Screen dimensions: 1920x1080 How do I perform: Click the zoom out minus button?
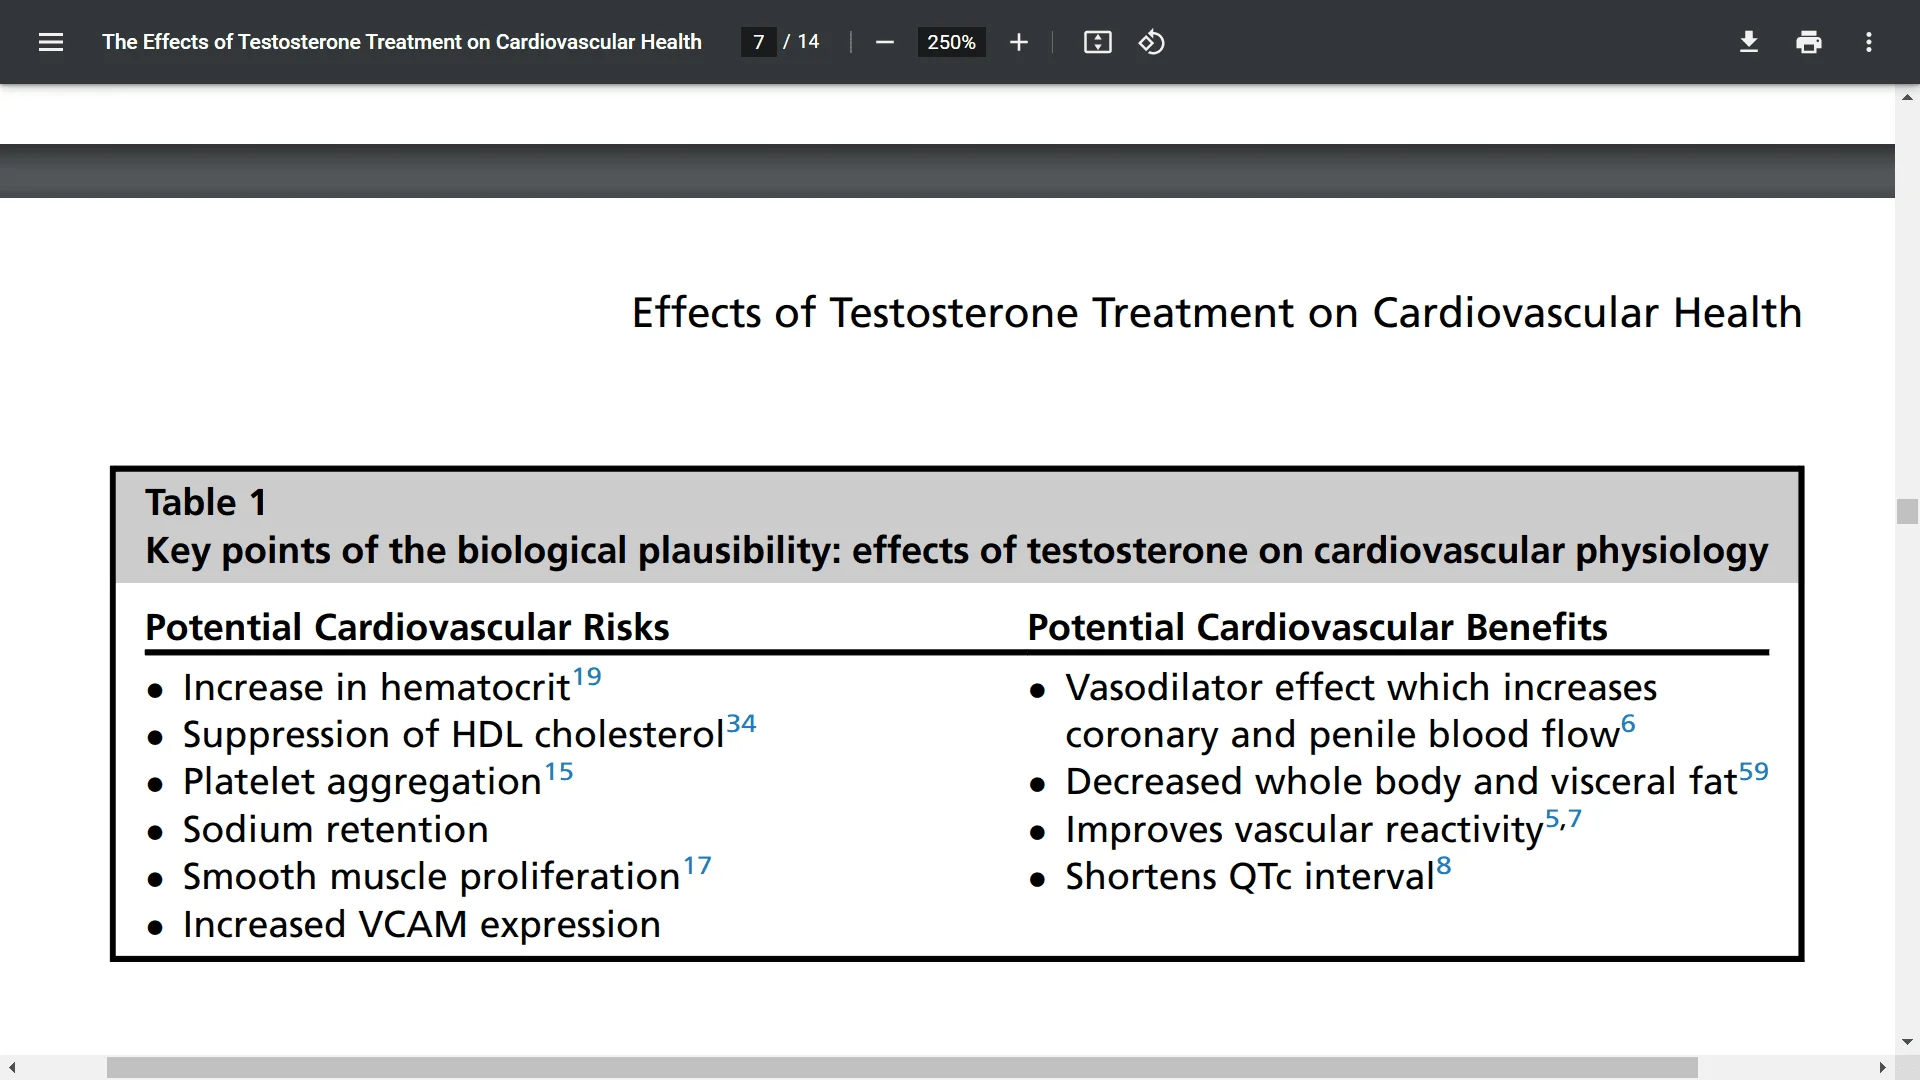[x=884, y=42]
